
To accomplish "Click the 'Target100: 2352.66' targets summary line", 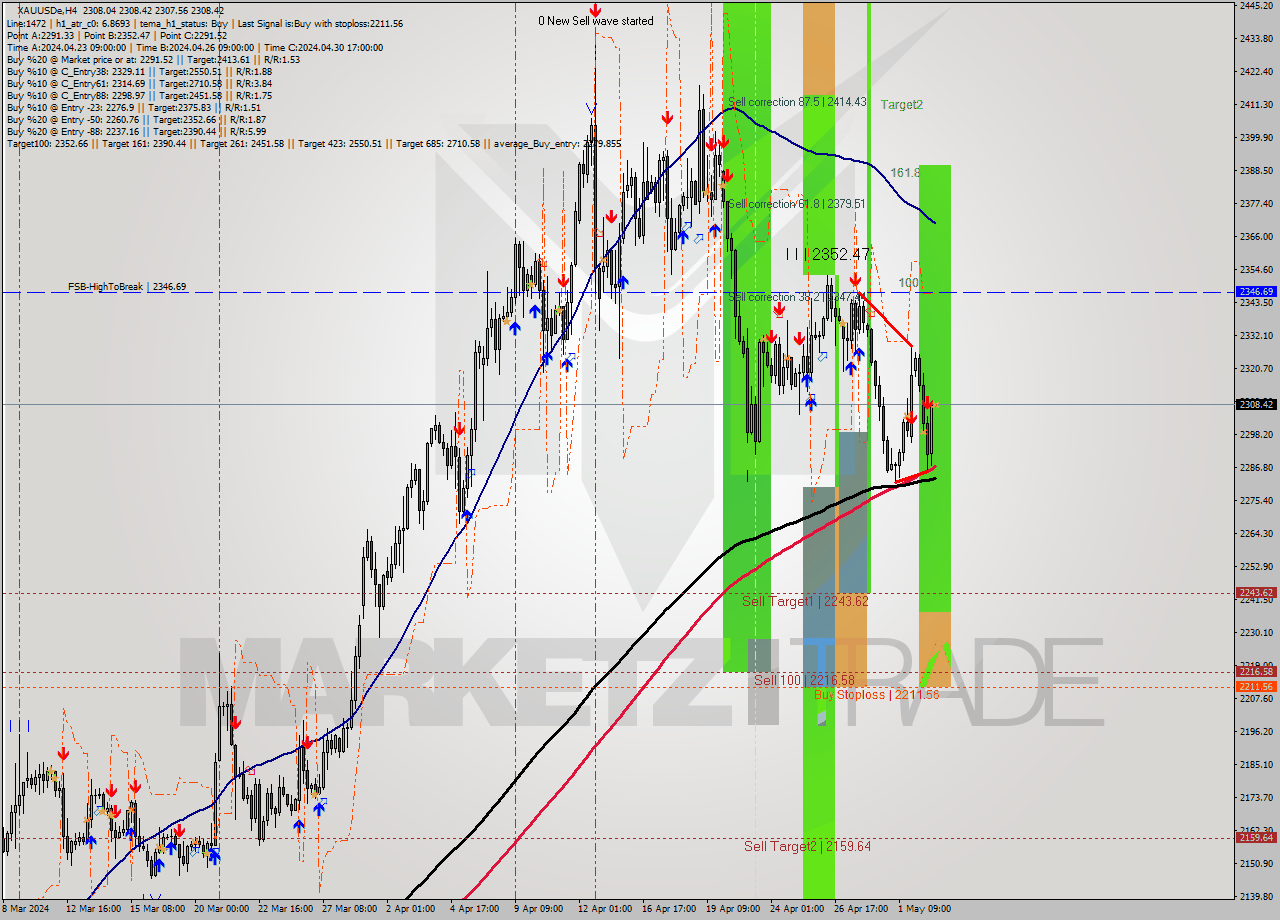I will click(x=314, y=143).
